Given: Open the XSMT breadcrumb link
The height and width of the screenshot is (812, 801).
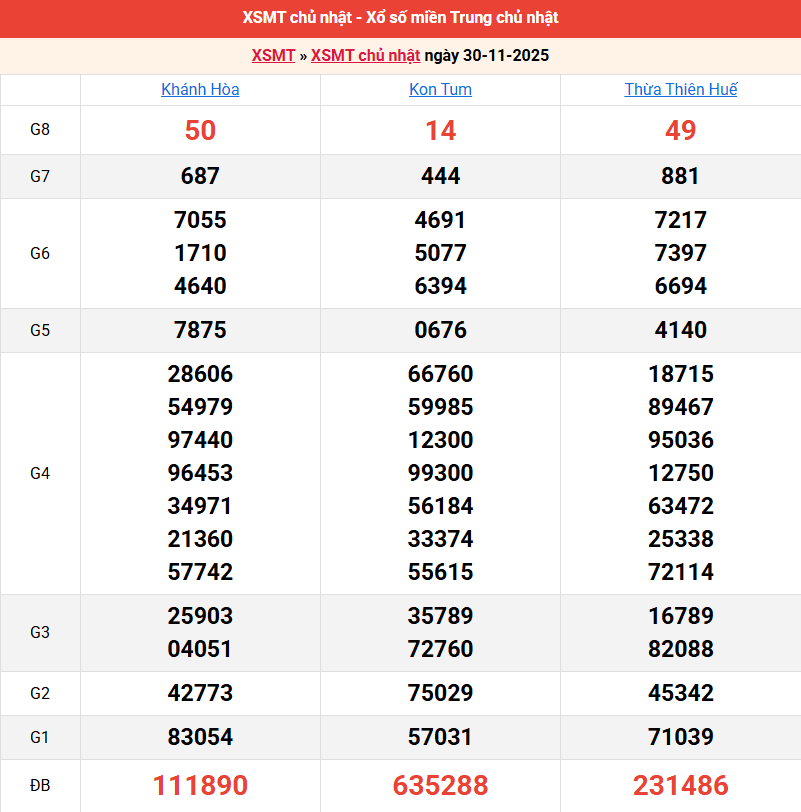Looking at the screenshot, I should 273,55.
